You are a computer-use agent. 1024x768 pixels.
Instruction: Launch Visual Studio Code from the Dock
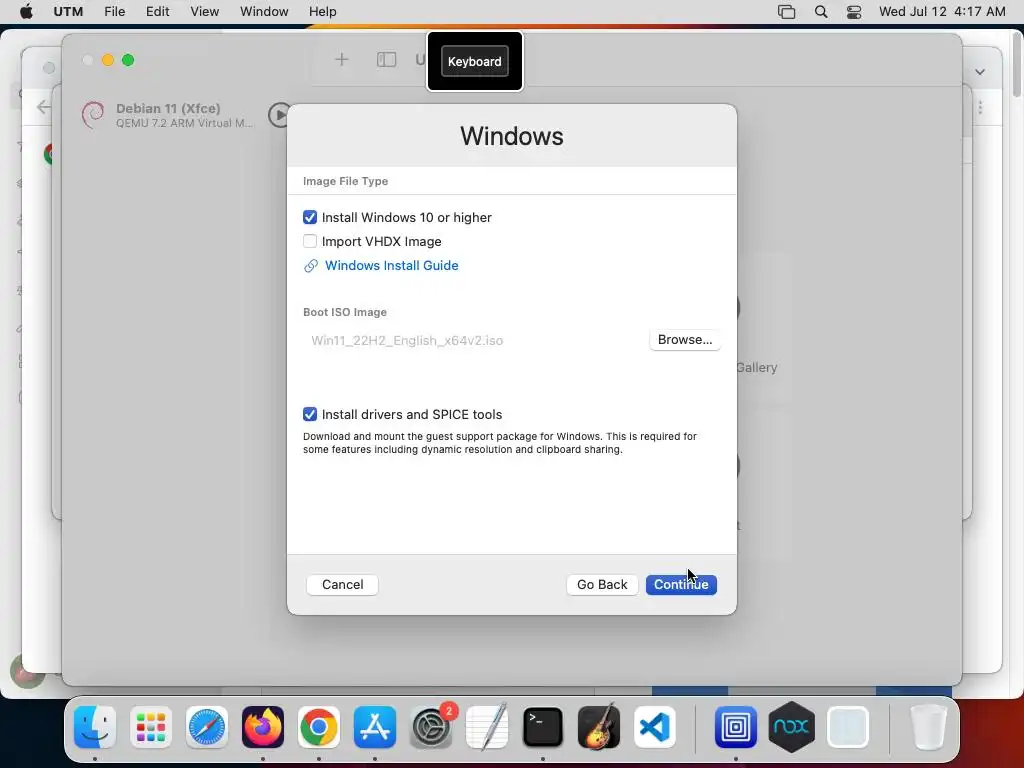click(655, 727)
